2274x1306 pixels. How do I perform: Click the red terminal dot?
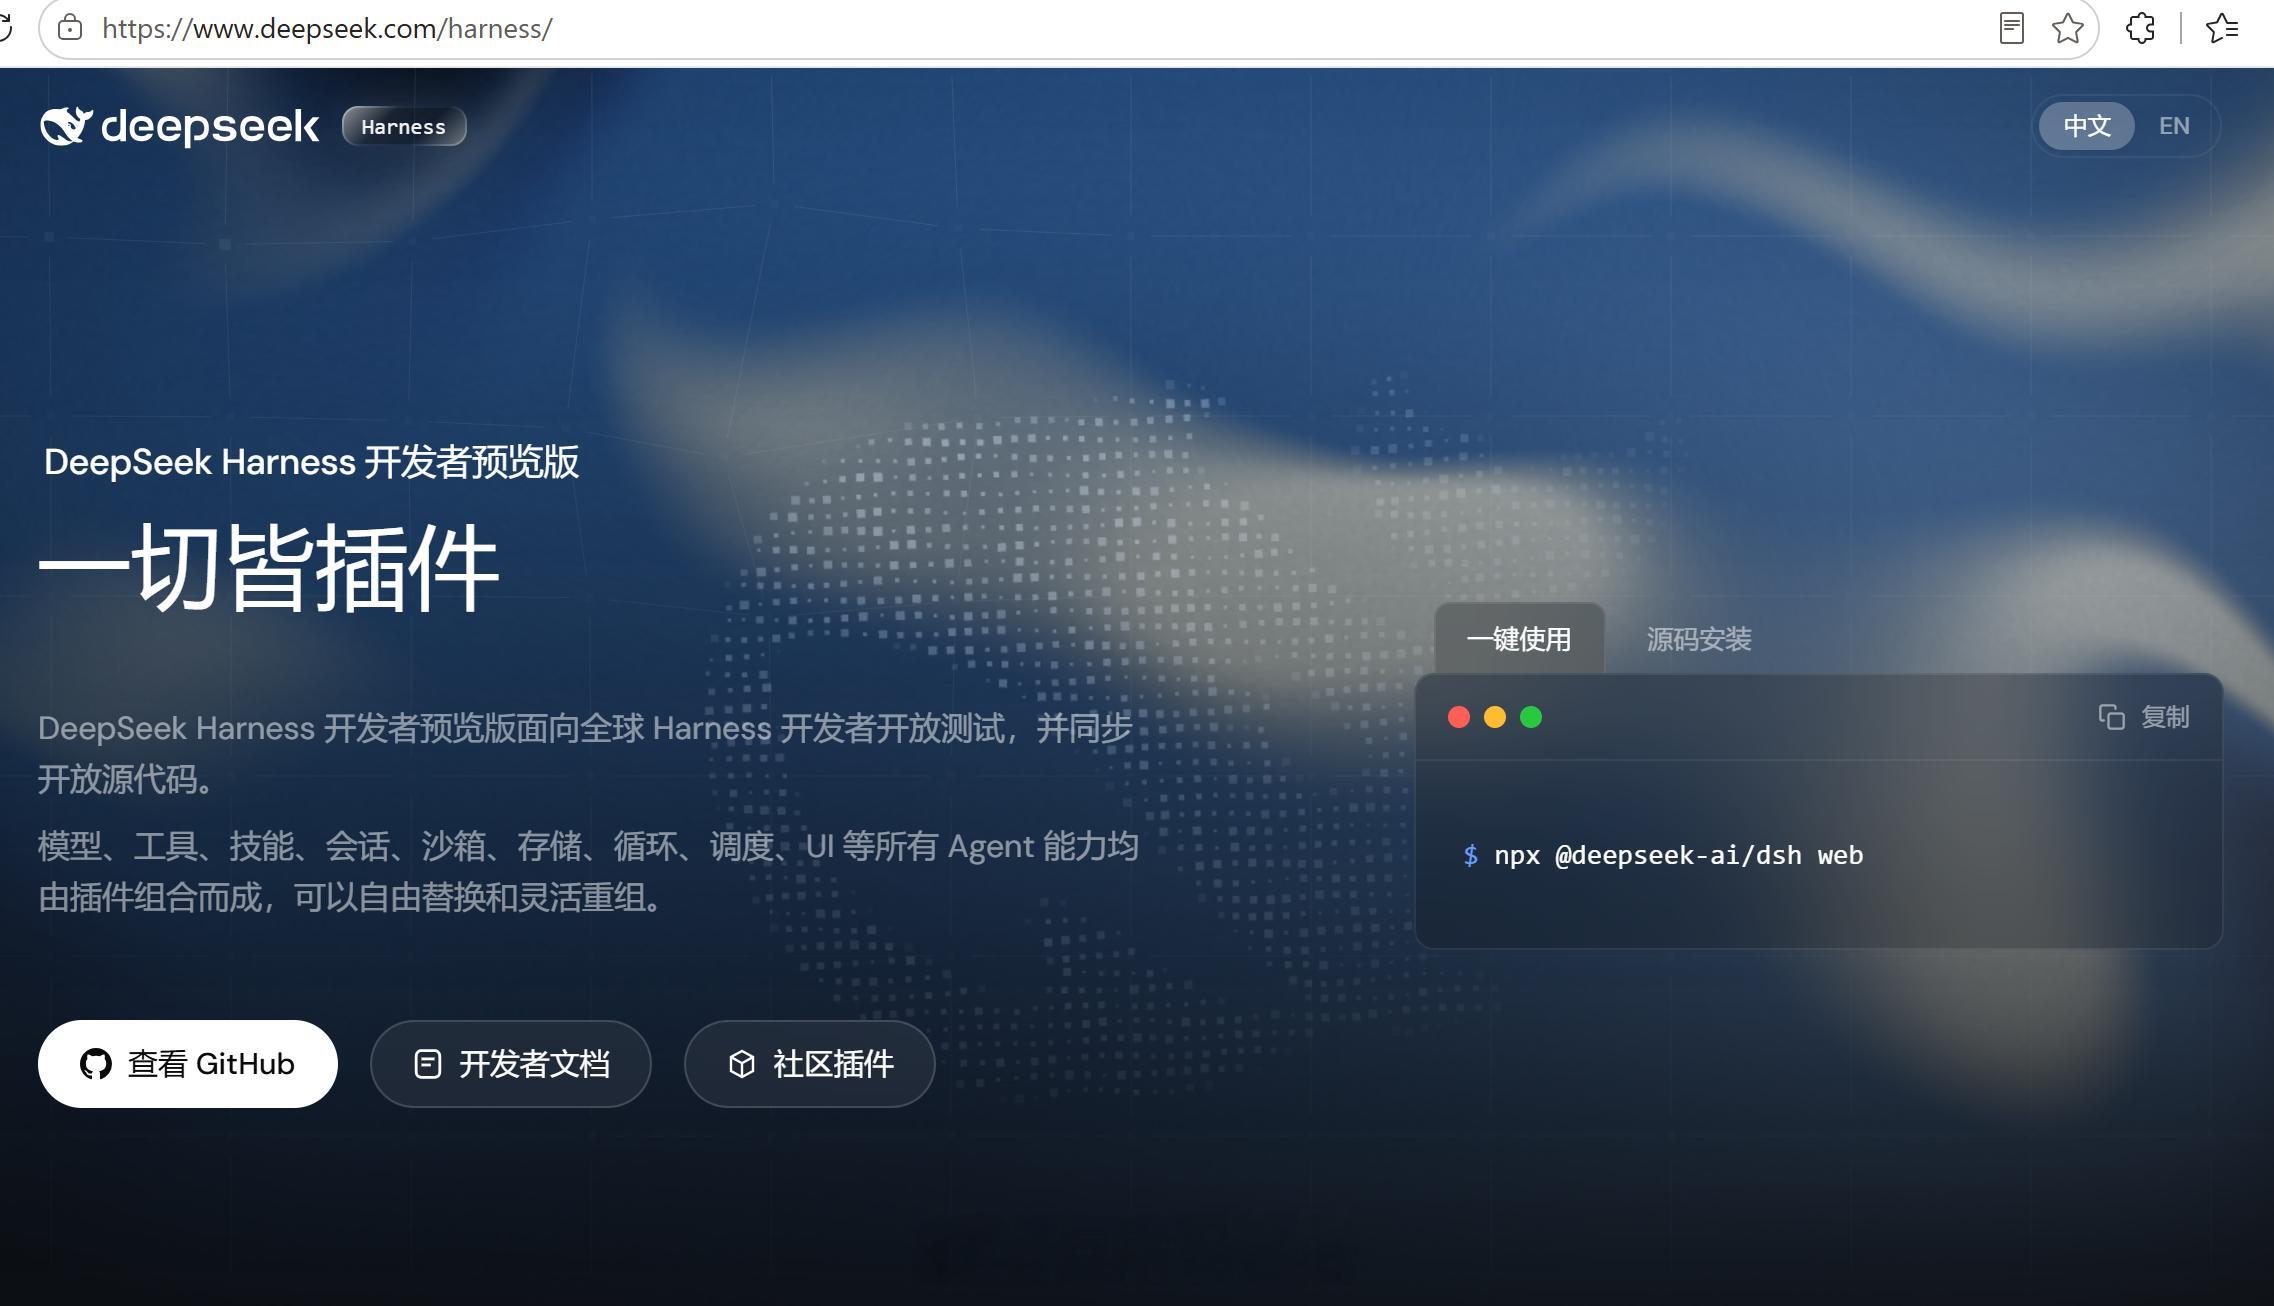coord(1459,717)
